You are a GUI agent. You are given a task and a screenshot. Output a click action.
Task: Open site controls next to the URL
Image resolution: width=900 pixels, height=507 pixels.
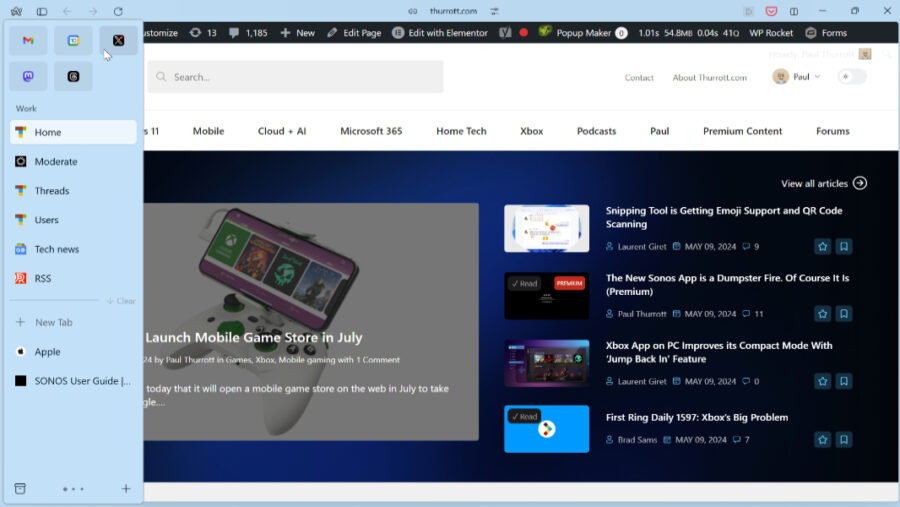pos(412,11)
